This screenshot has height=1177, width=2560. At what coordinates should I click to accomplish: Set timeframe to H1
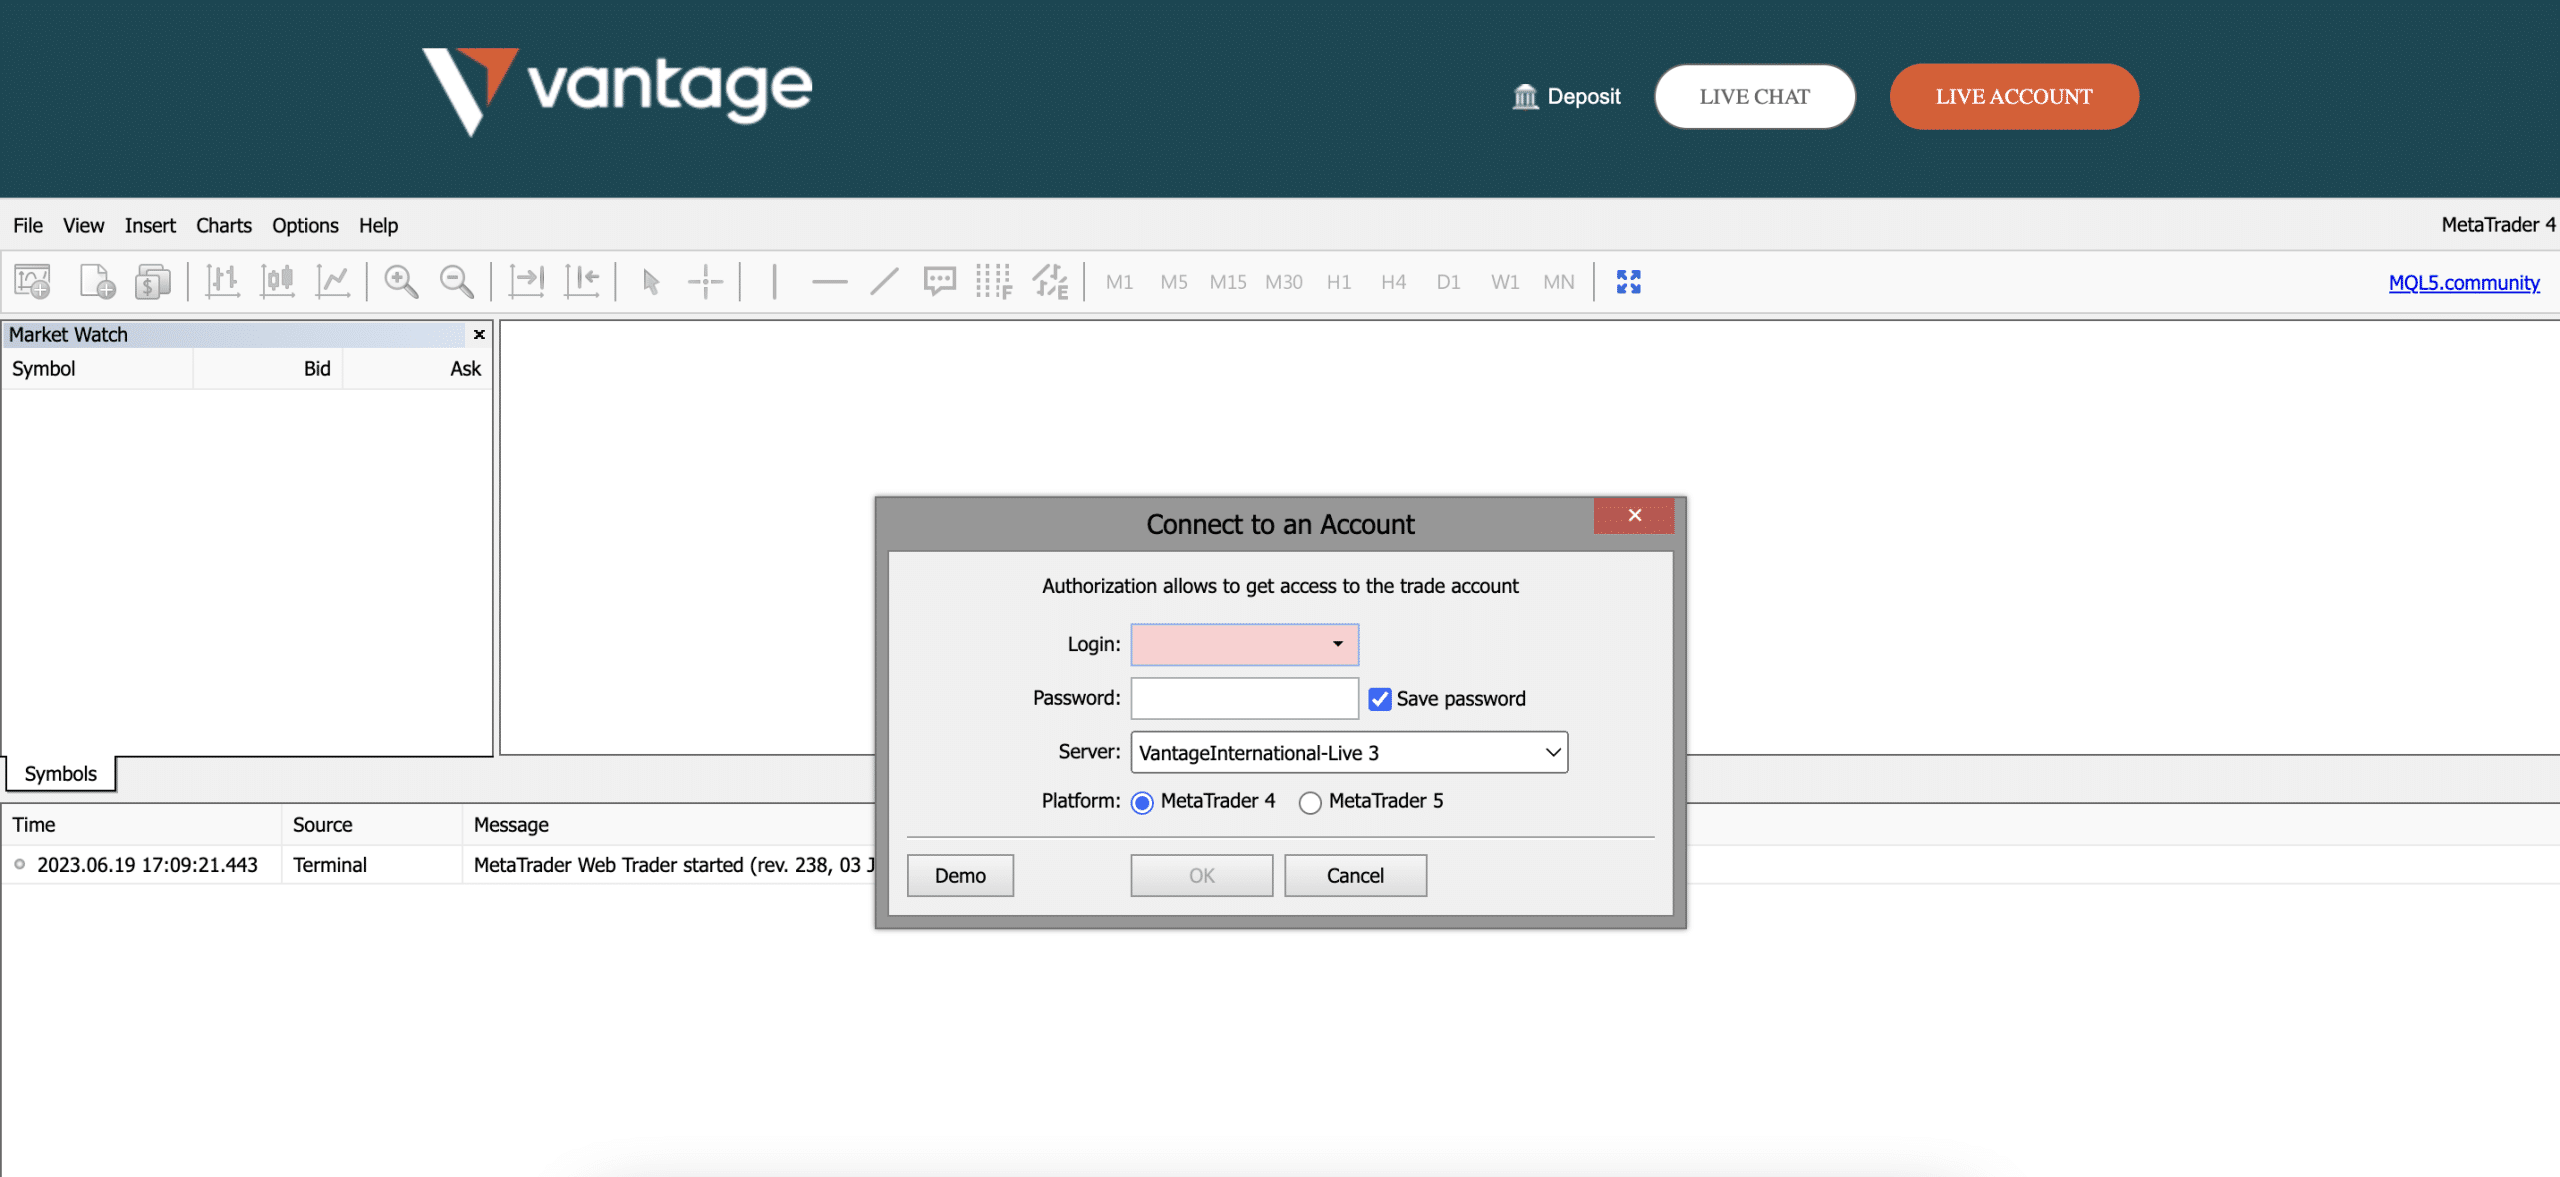pos(1339,283)
